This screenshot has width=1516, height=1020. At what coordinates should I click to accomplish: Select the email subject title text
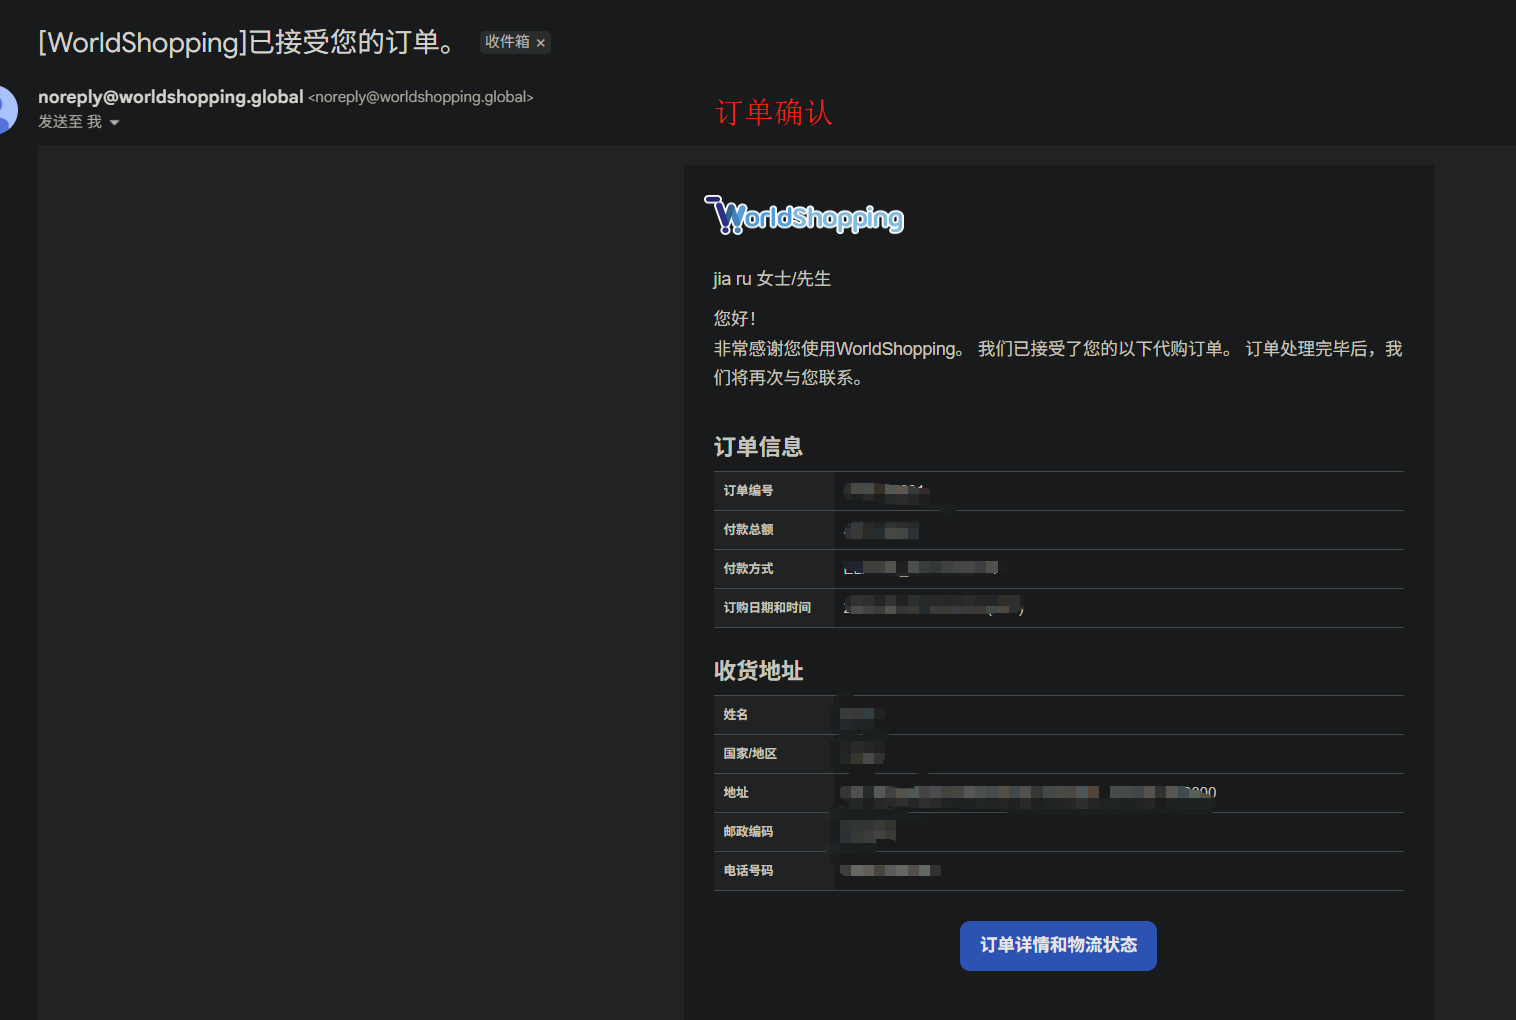[x=248, y=42]
